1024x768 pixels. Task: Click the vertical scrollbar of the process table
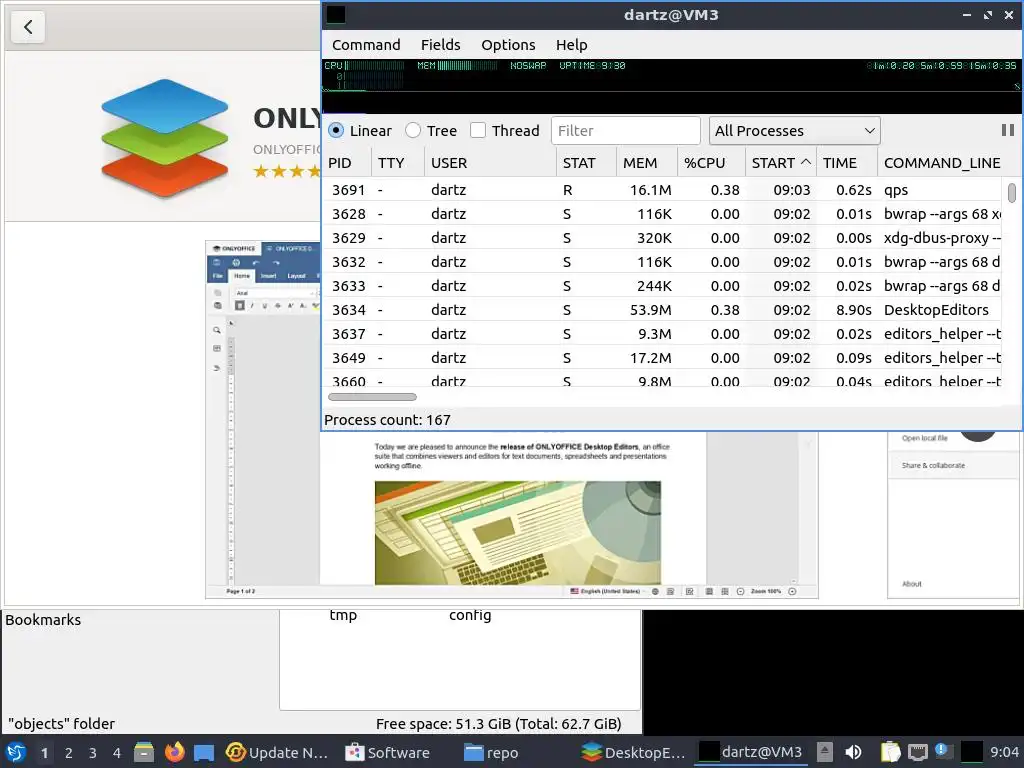(1012, 193)
